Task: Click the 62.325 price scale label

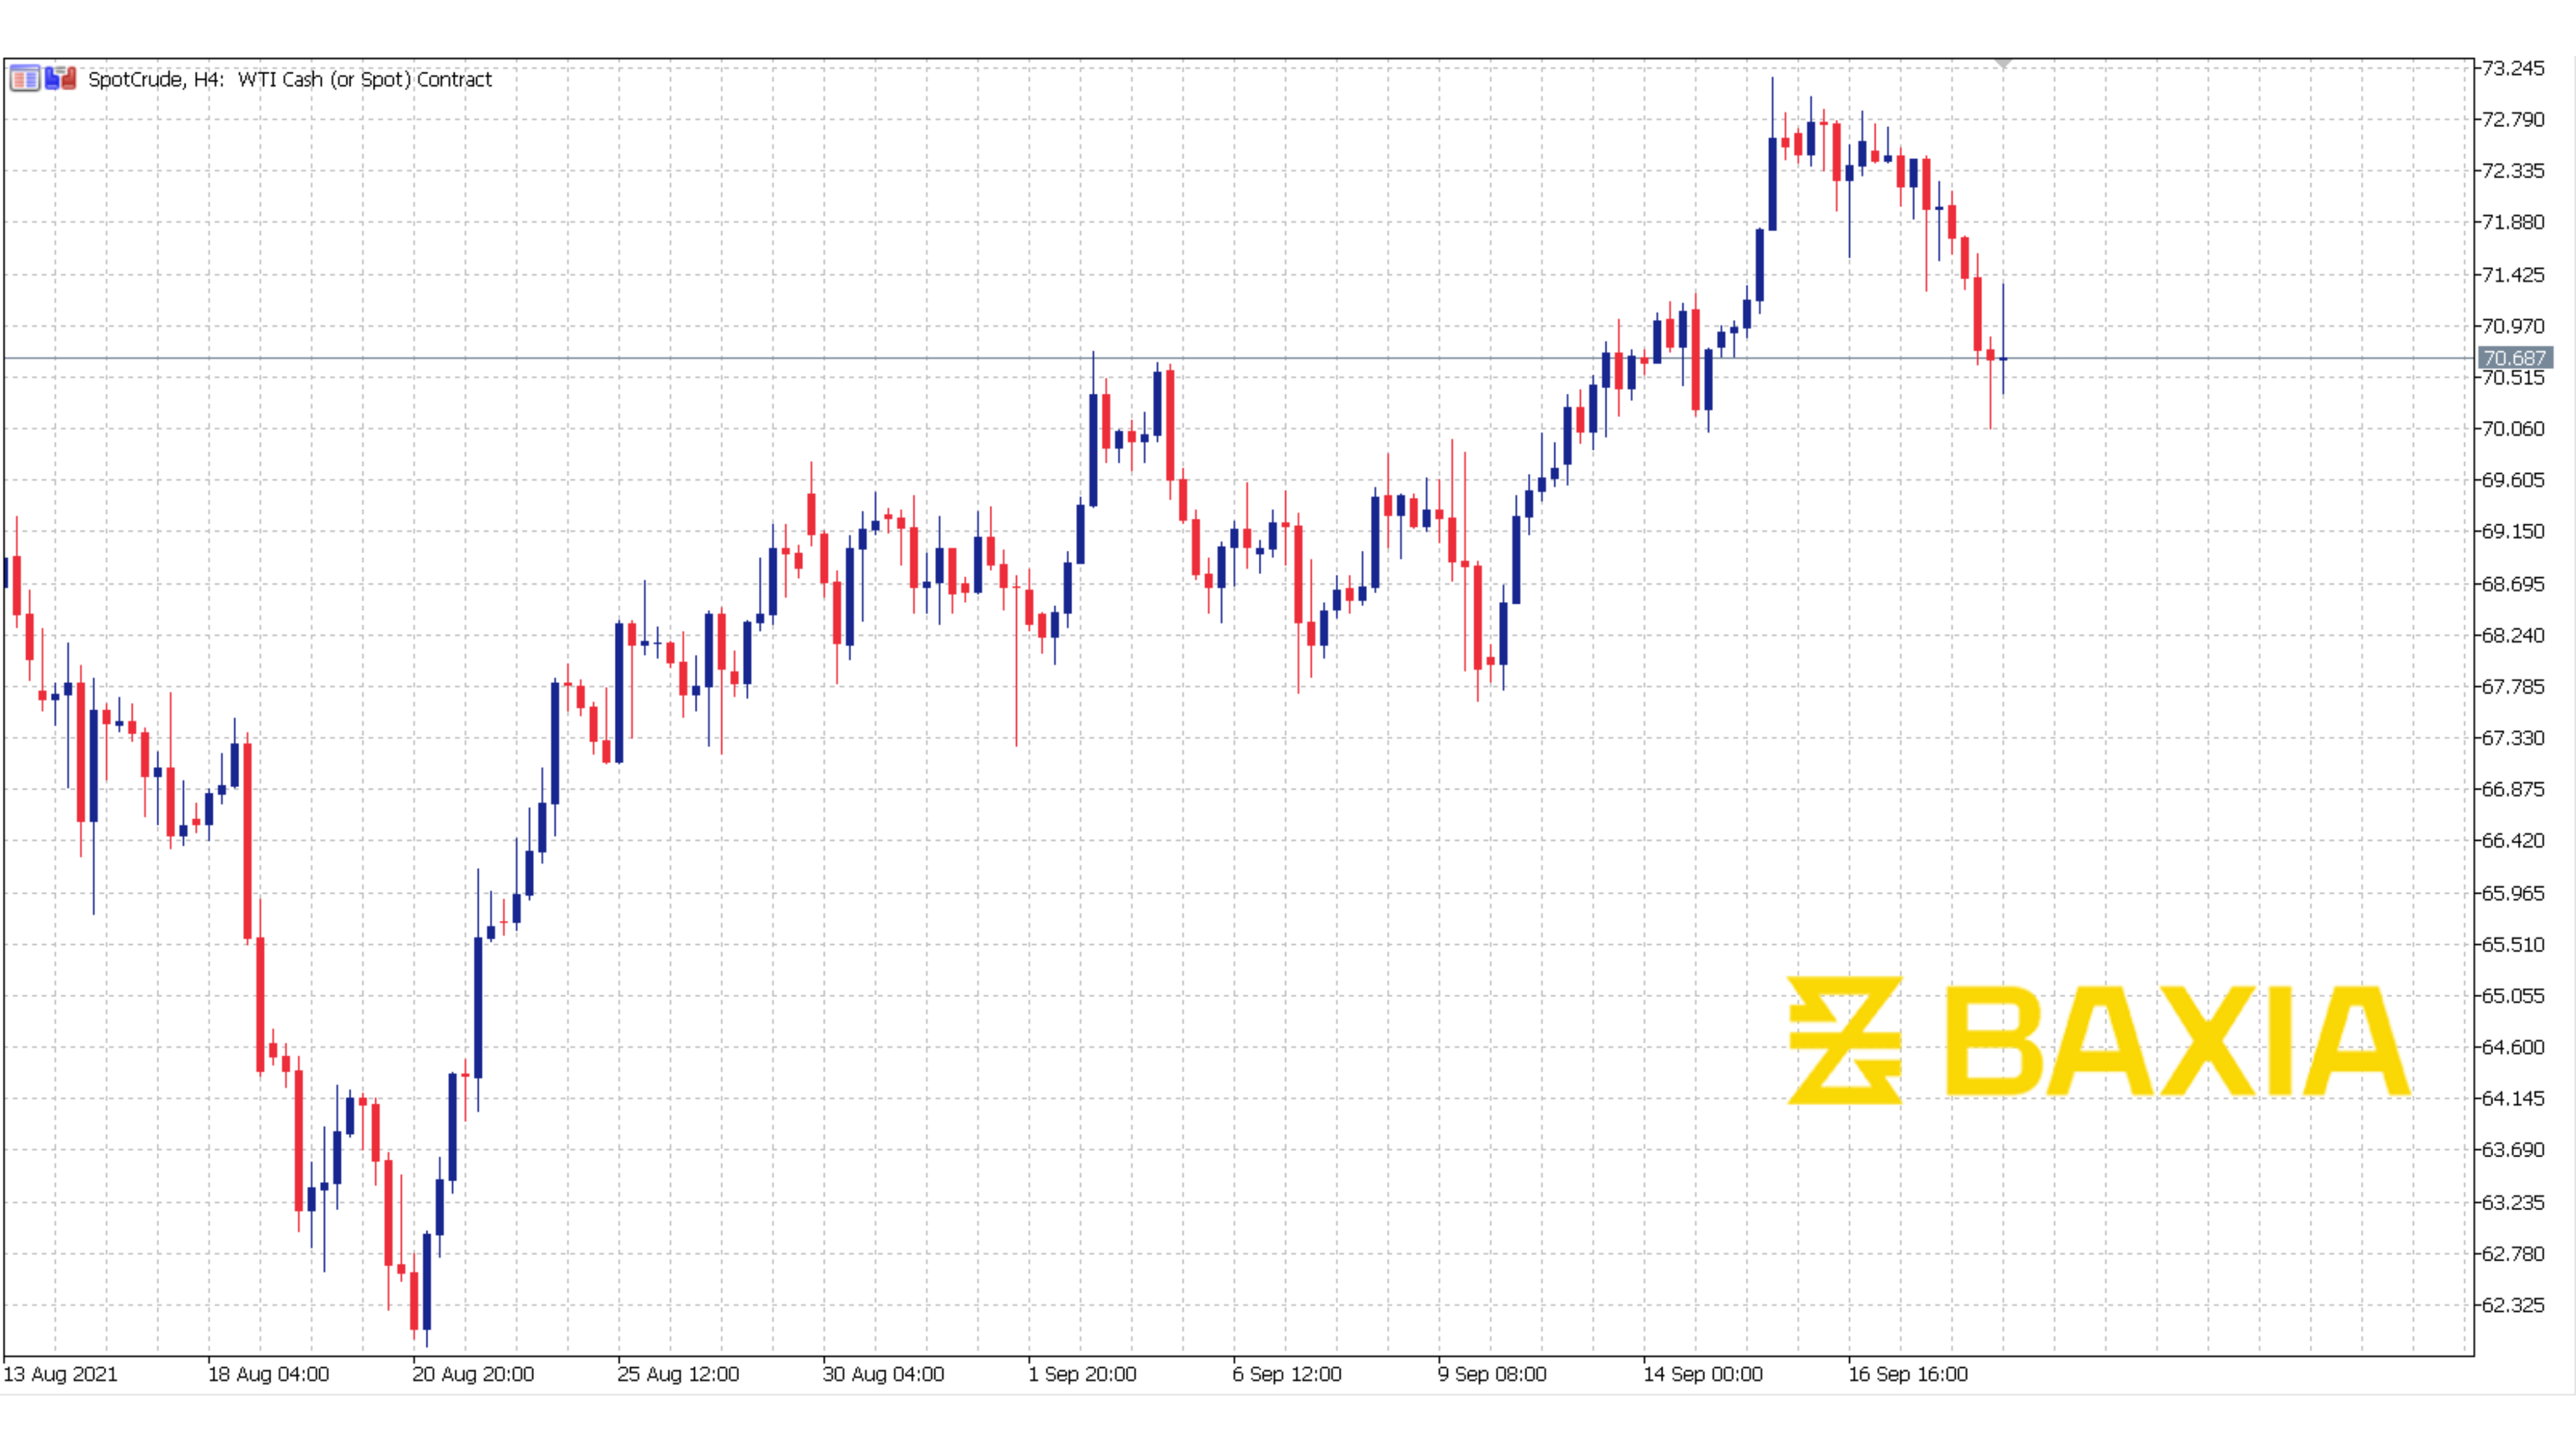Action: click(x=2513, y=1305)
